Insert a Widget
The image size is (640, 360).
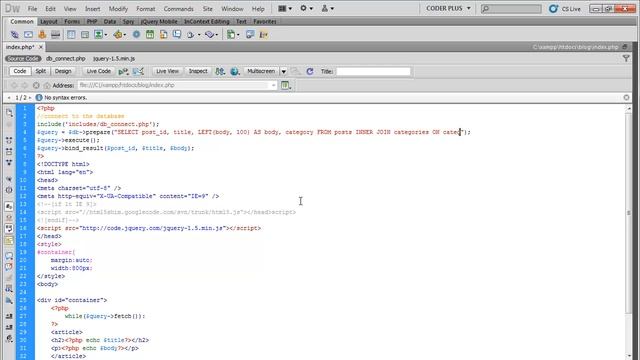pyautogui.click(x=136, y=35)
